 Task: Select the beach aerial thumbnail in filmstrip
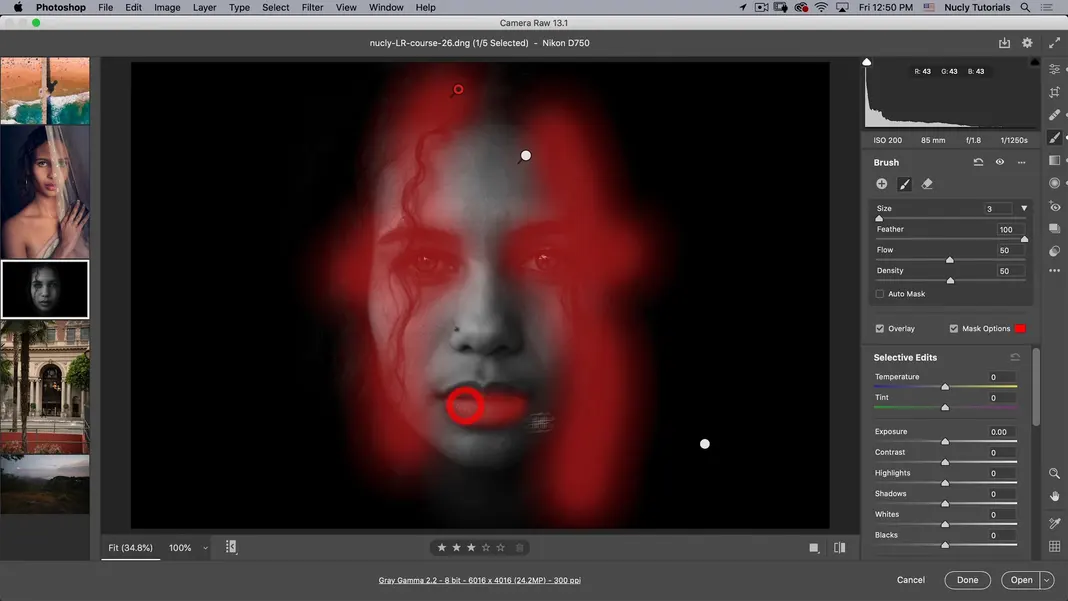tap(45, 91)
